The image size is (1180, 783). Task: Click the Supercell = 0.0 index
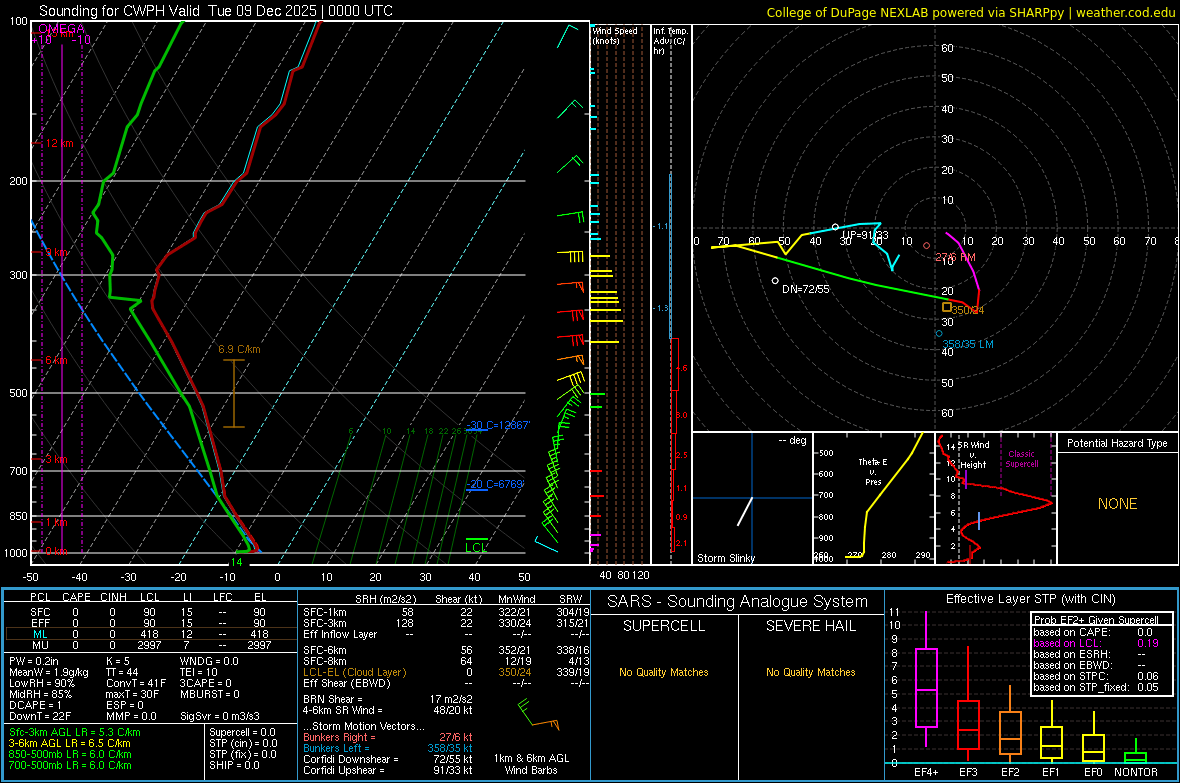coord(242,733)
